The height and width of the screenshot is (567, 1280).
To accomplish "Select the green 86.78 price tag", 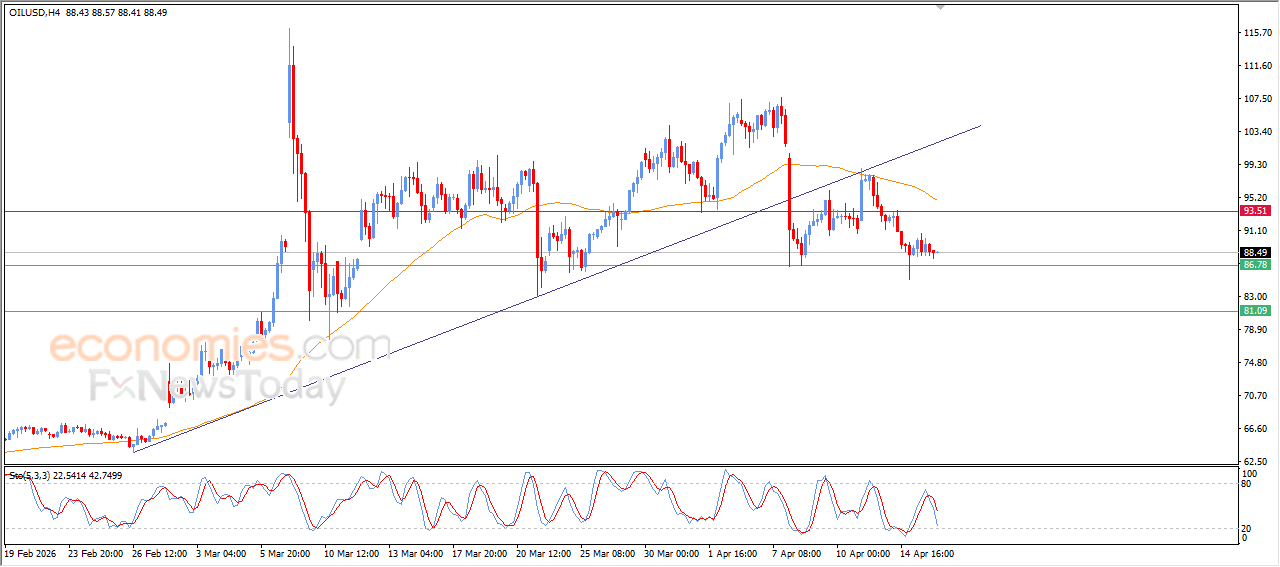I will pos(1255,265).
